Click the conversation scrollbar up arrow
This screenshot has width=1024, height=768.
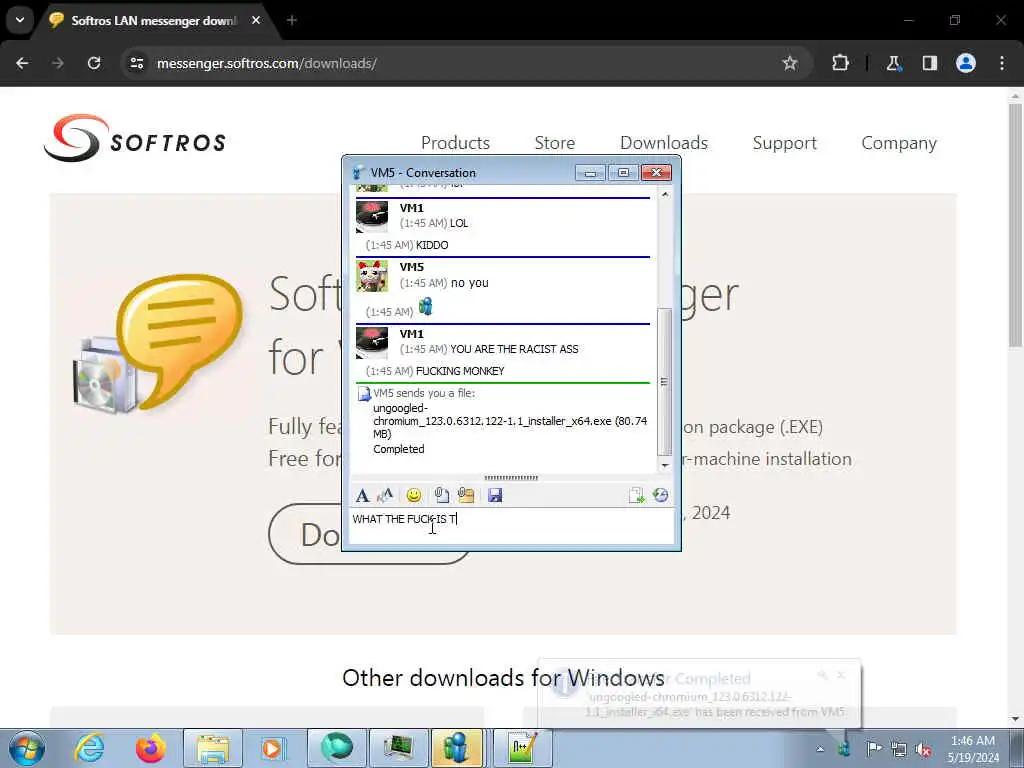point(665,194)
